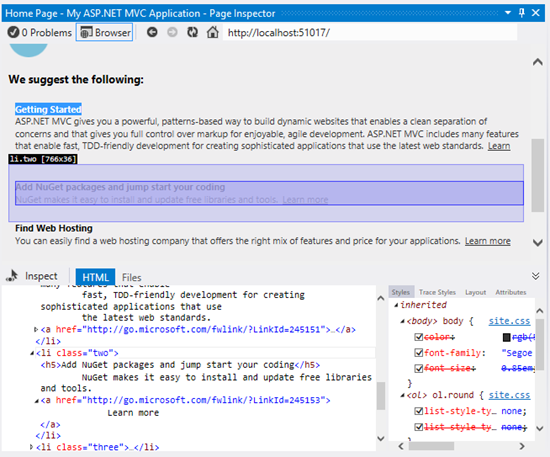
Task: Uncheck the struck-through list-style-type checkbox
Action: [x=418, y=427]
